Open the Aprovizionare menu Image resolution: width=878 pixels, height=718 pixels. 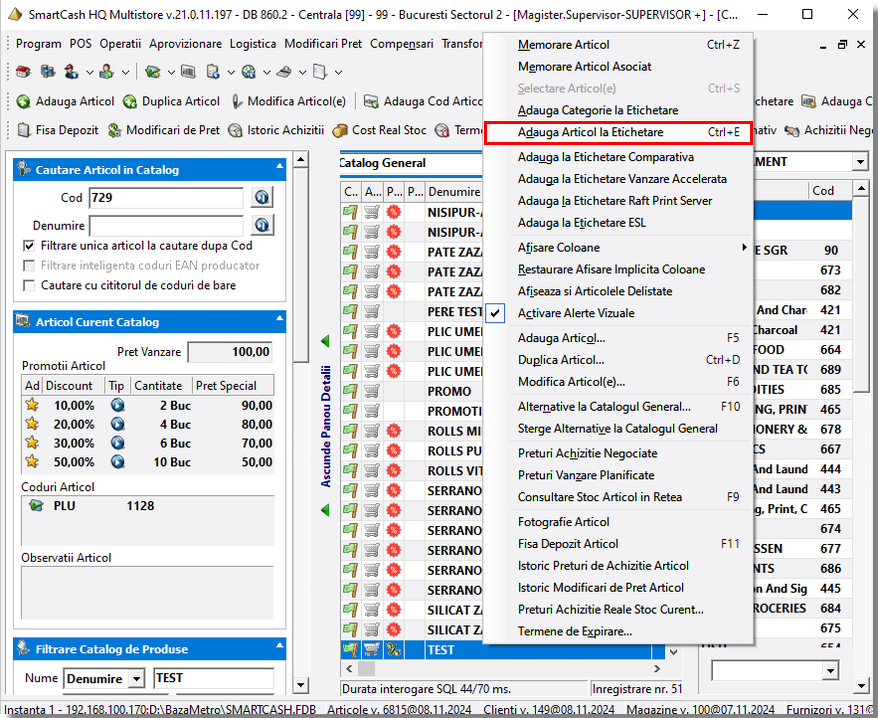185,44
